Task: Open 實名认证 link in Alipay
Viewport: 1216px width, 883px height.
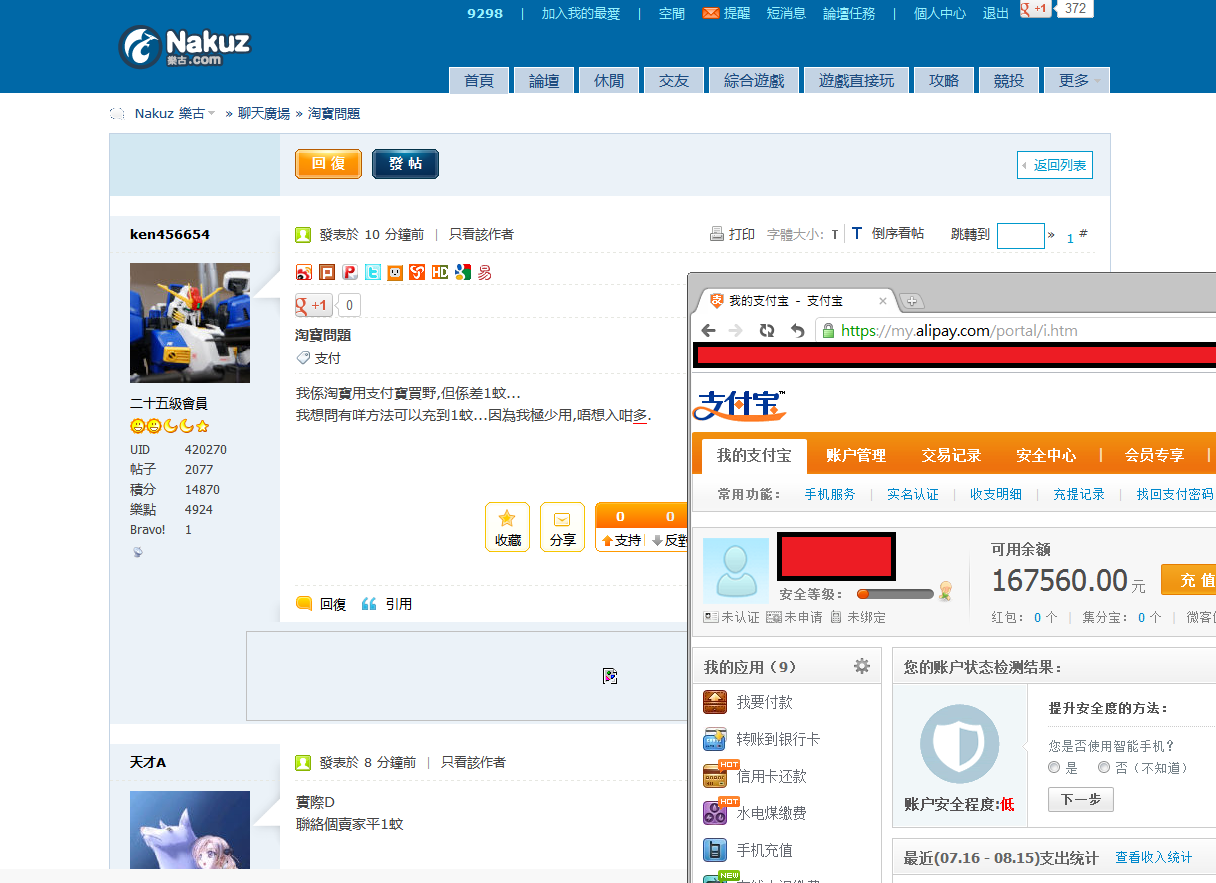Action: coord(913,494)
